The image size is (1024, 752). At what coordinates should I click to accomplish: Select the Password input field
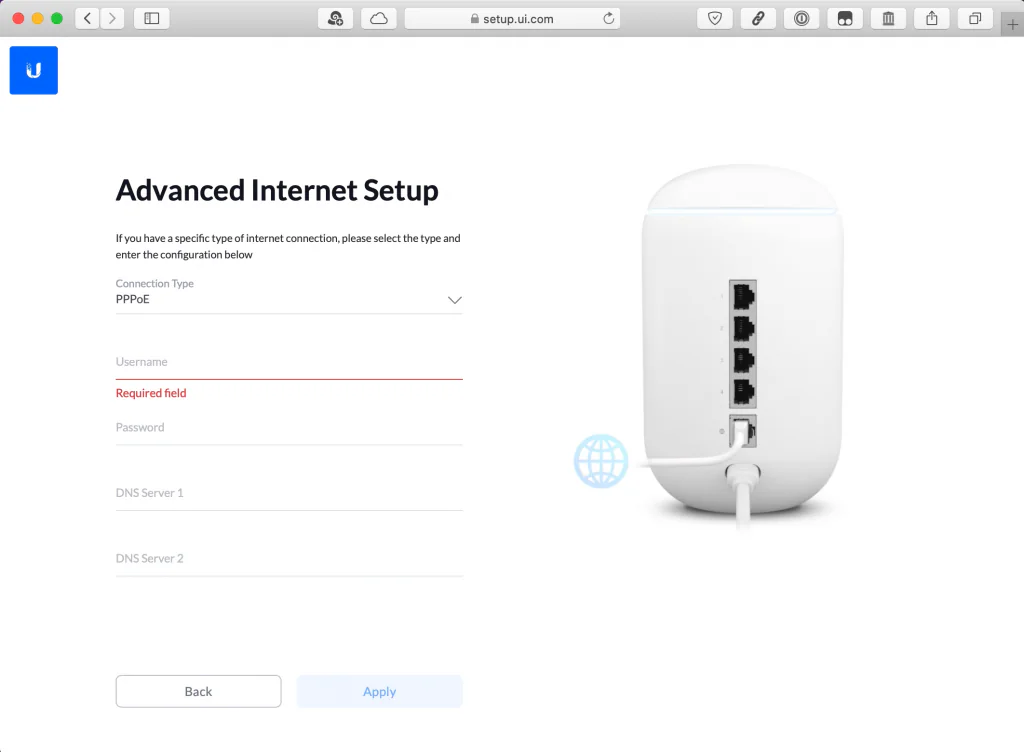[x=289, y=428]
